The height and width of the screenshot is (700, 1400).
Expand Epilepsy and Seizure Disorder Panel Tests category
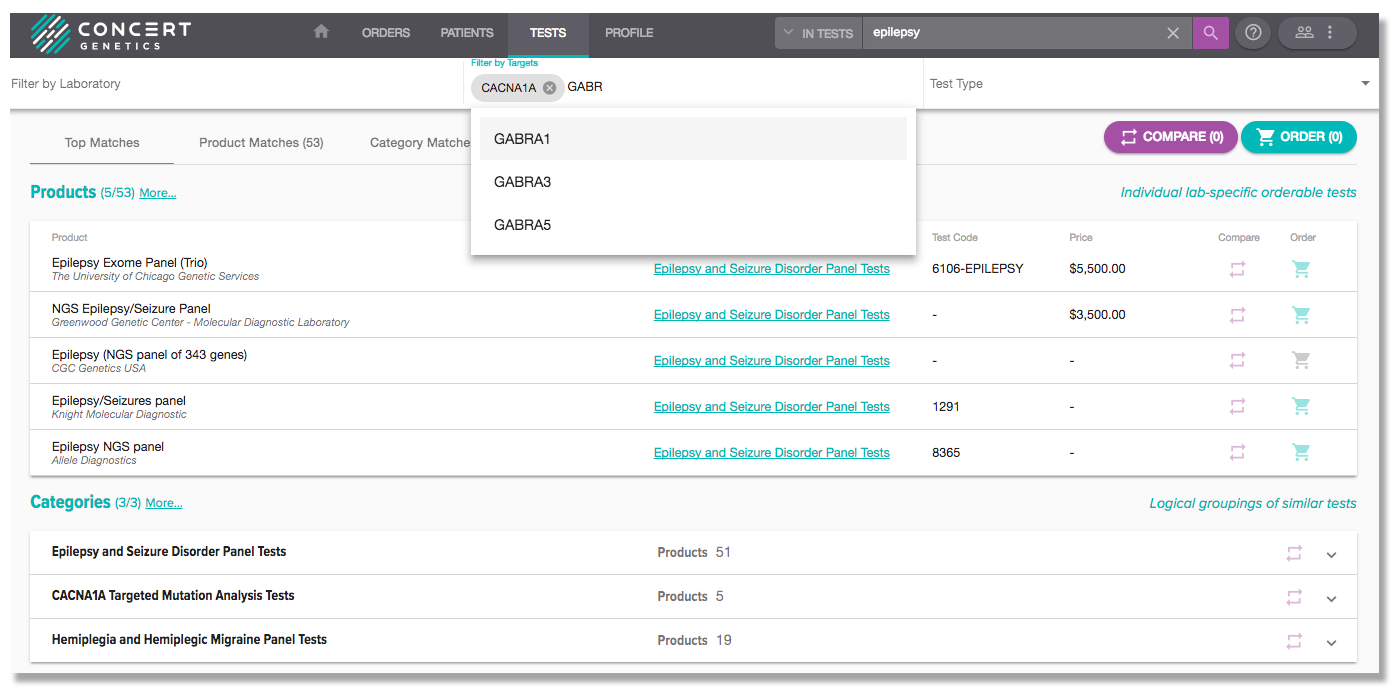(x=1331, y=555)
